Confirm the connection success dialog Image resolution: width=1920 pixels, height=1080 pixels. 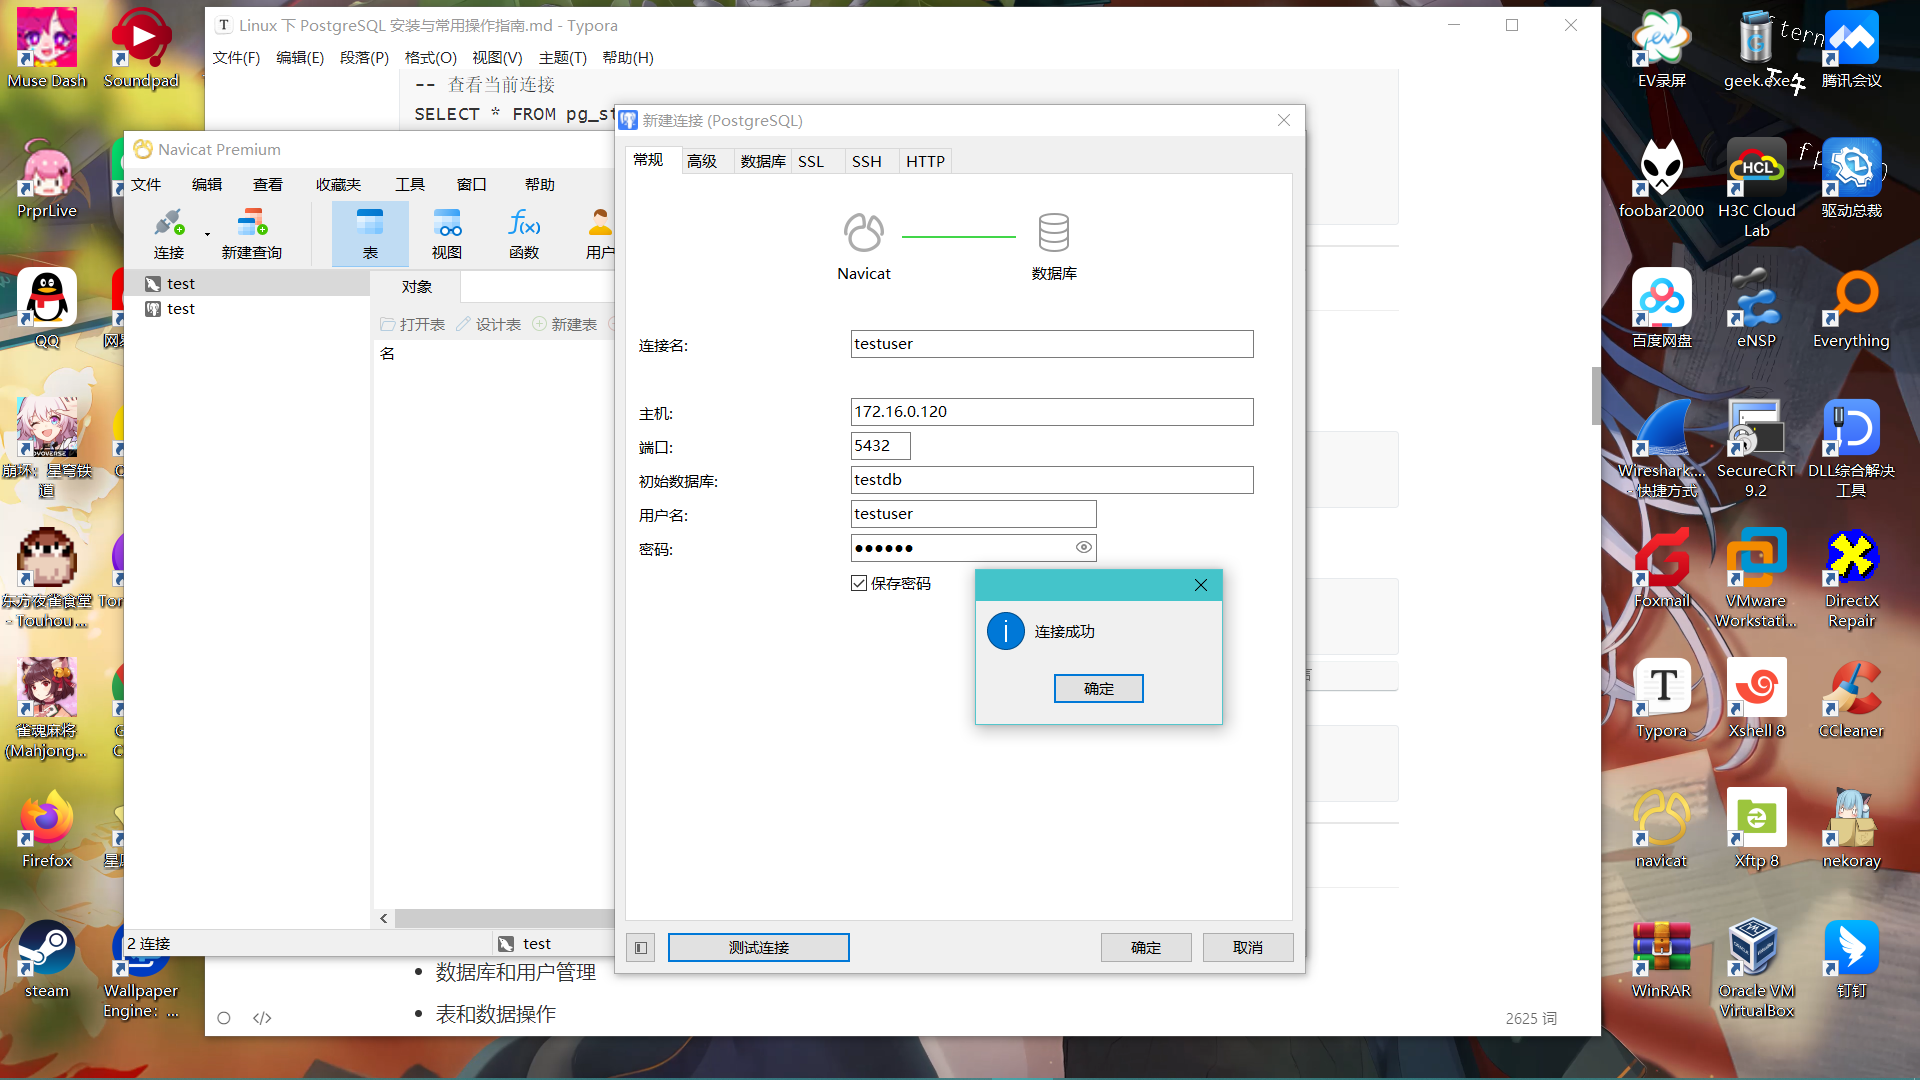1098,688
